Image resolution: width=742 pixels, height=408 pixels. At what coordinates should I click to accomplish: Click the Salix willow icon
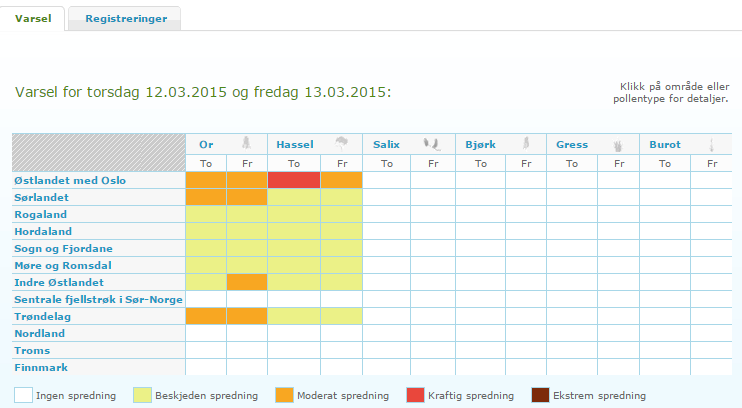(432, 144)
